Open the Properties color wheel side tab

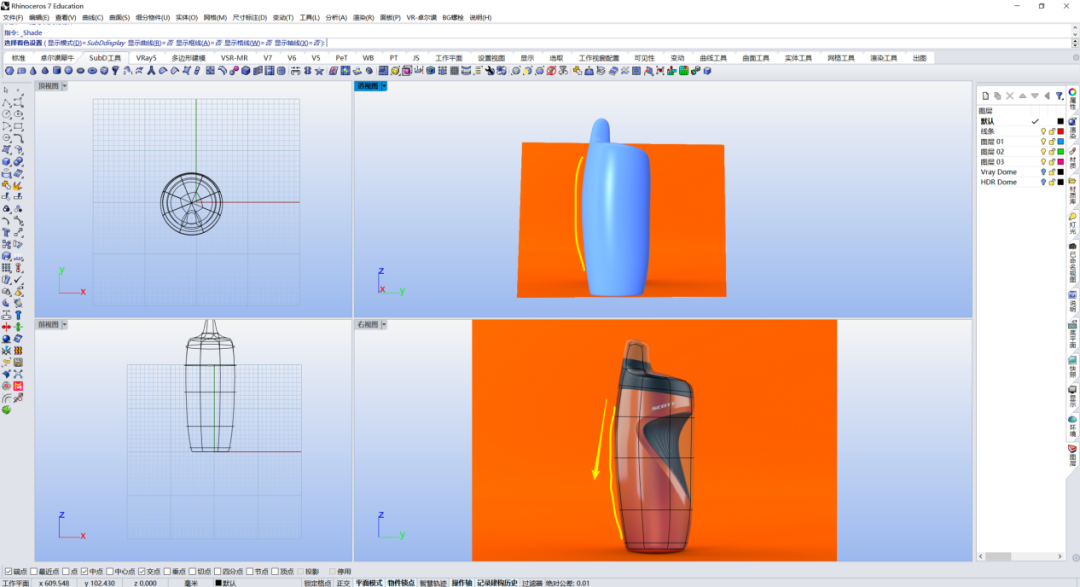[x=1072, y=92]
